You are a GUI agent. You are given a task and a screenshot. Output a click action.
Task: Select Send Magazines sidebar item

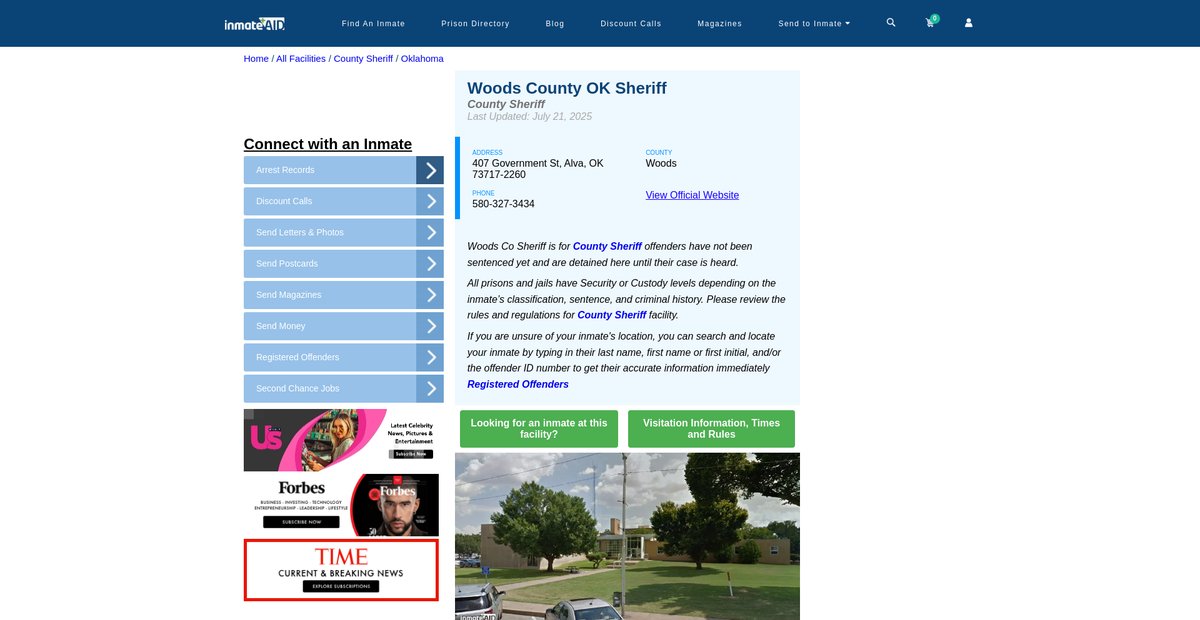coord(330,295)
